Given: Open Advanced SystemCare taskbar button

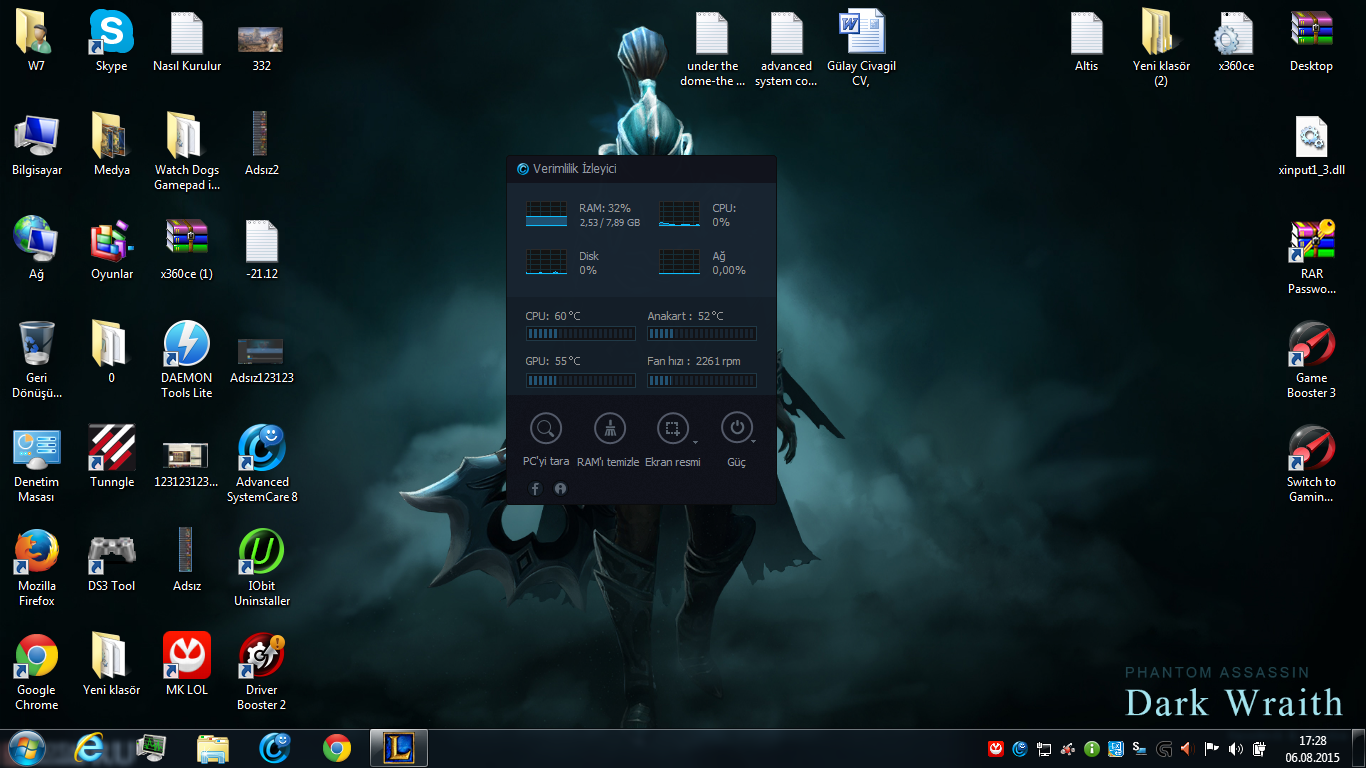Looking at the screenshot, I should pos(275,748).
